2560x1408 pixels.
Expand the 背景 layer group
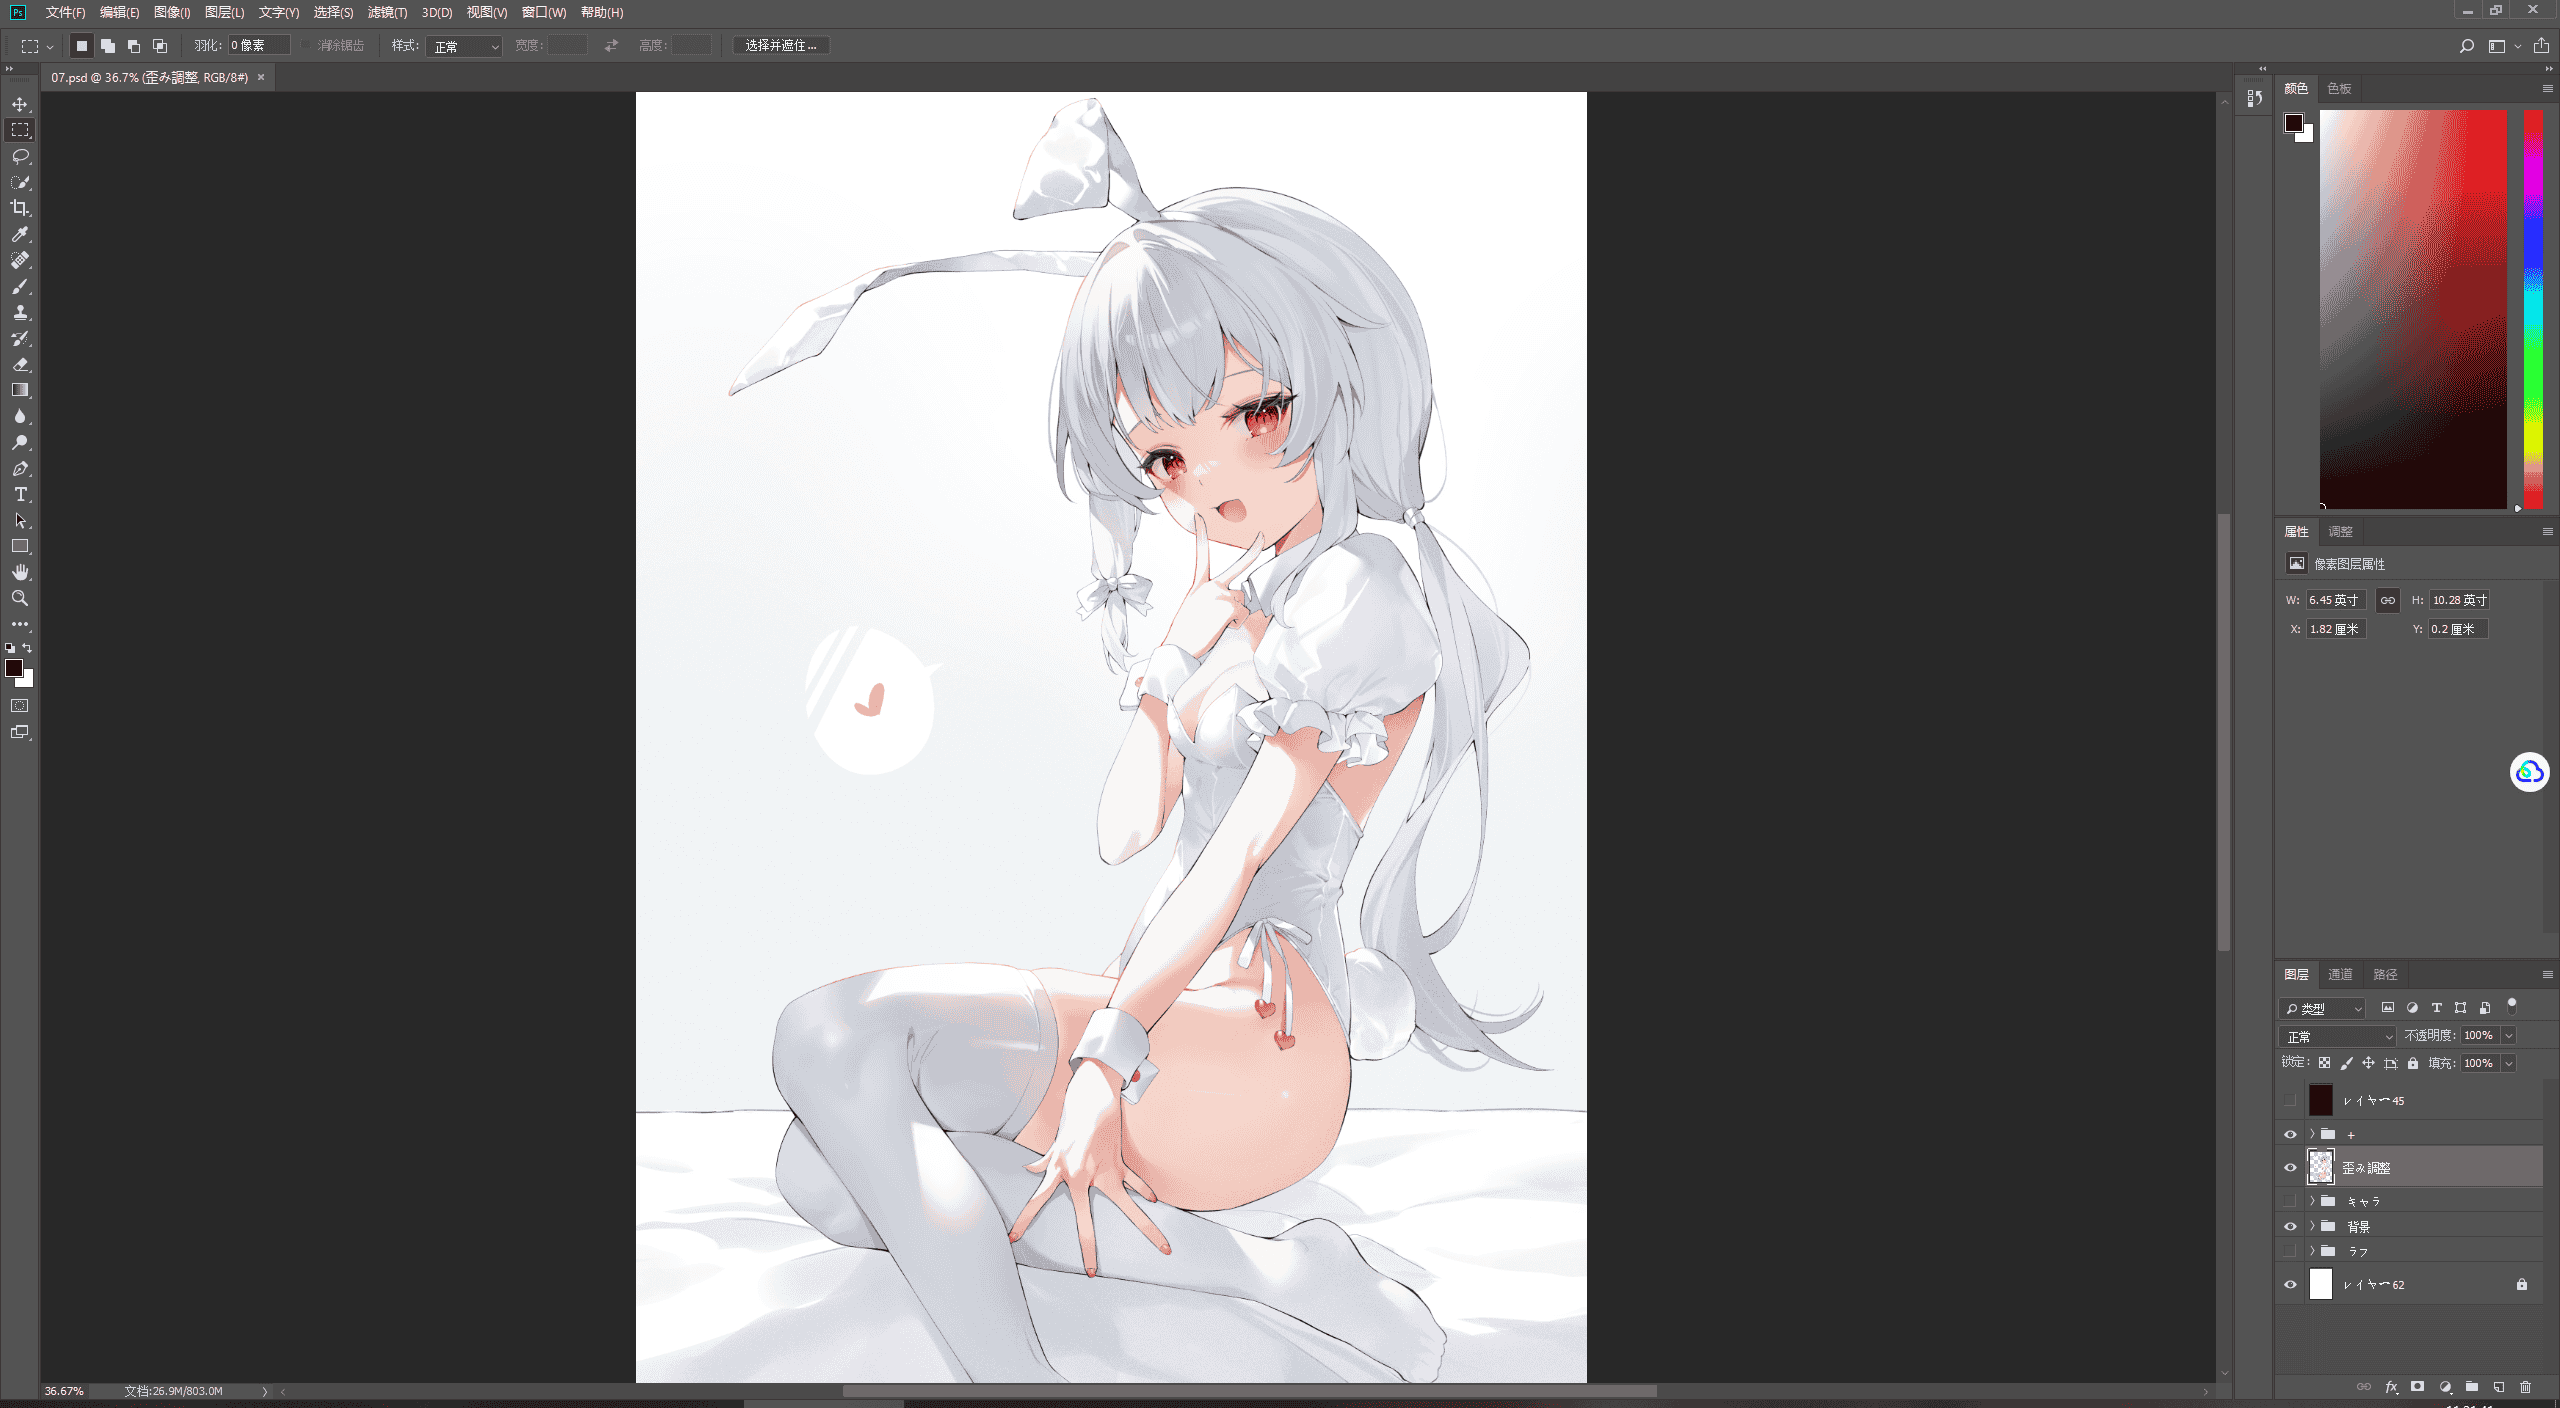2312,1226
